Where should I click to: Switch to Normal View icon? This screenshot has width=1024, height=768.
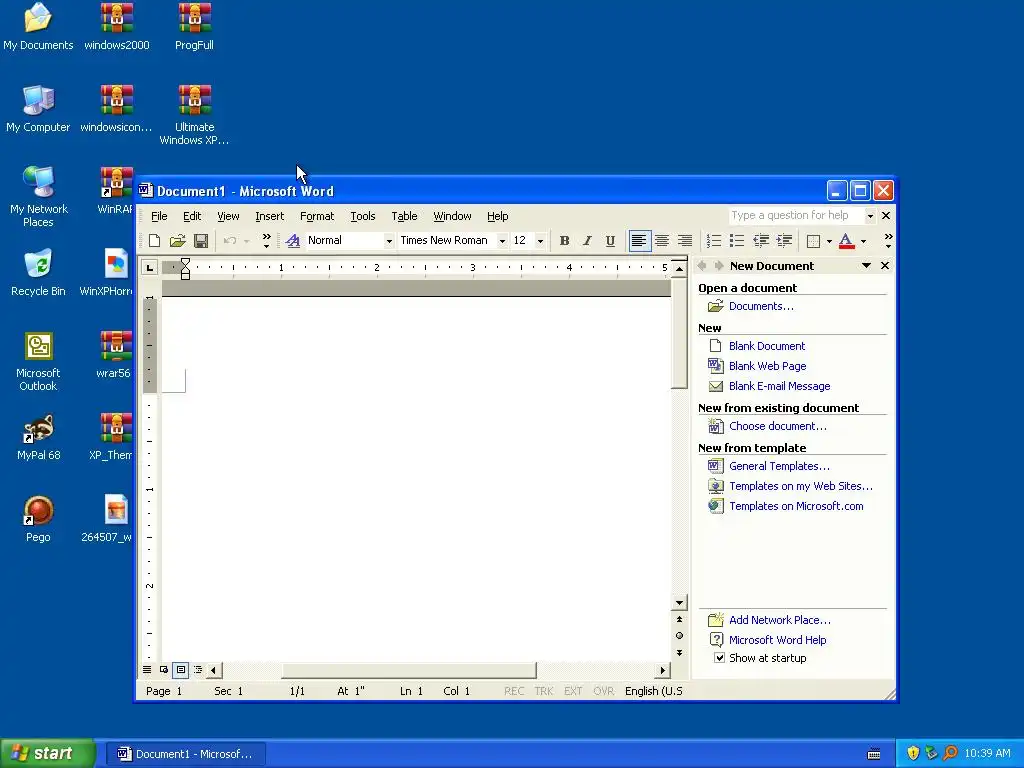click(147, 669)
